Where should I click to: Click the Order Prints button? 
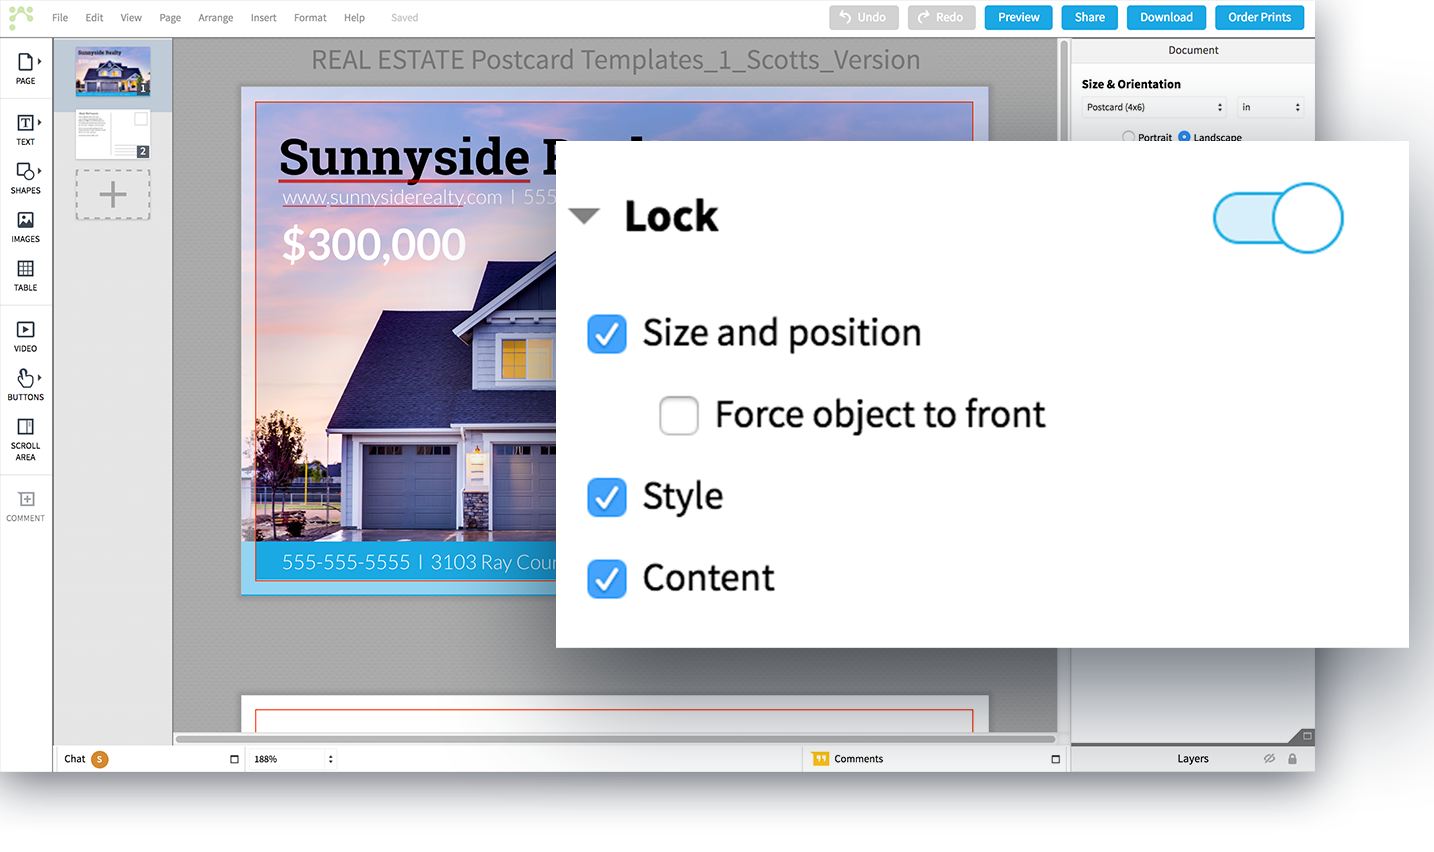(x=1259, y=17)
